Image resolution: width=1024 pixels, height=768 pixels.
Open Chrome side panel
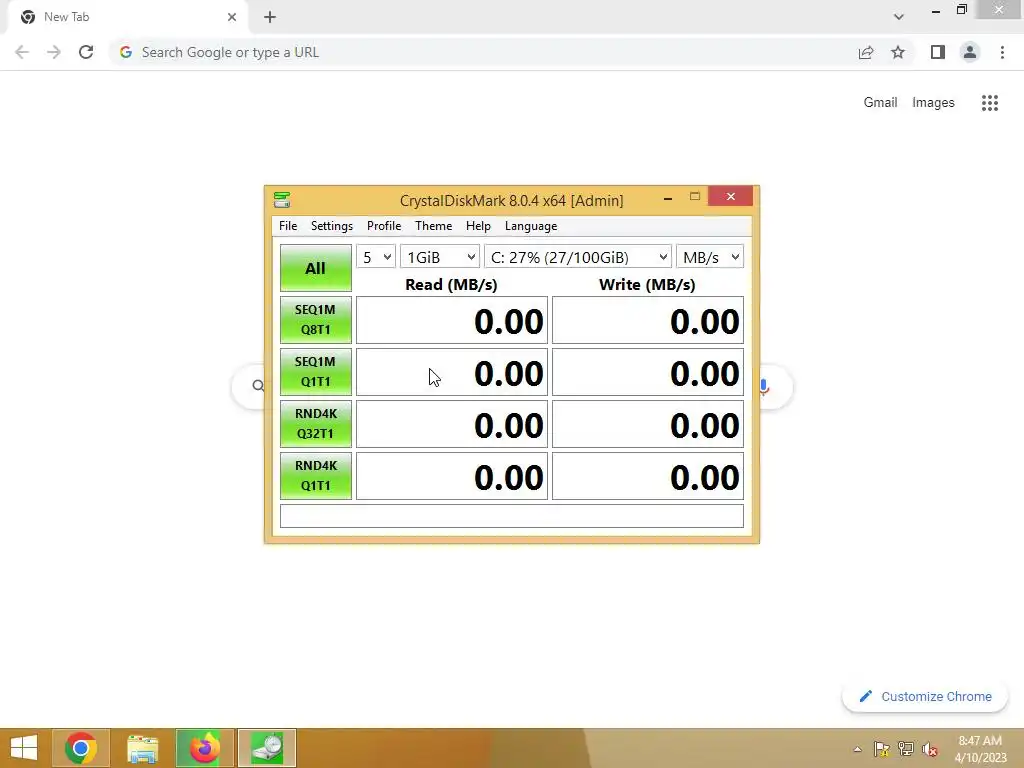click(938, 52)
